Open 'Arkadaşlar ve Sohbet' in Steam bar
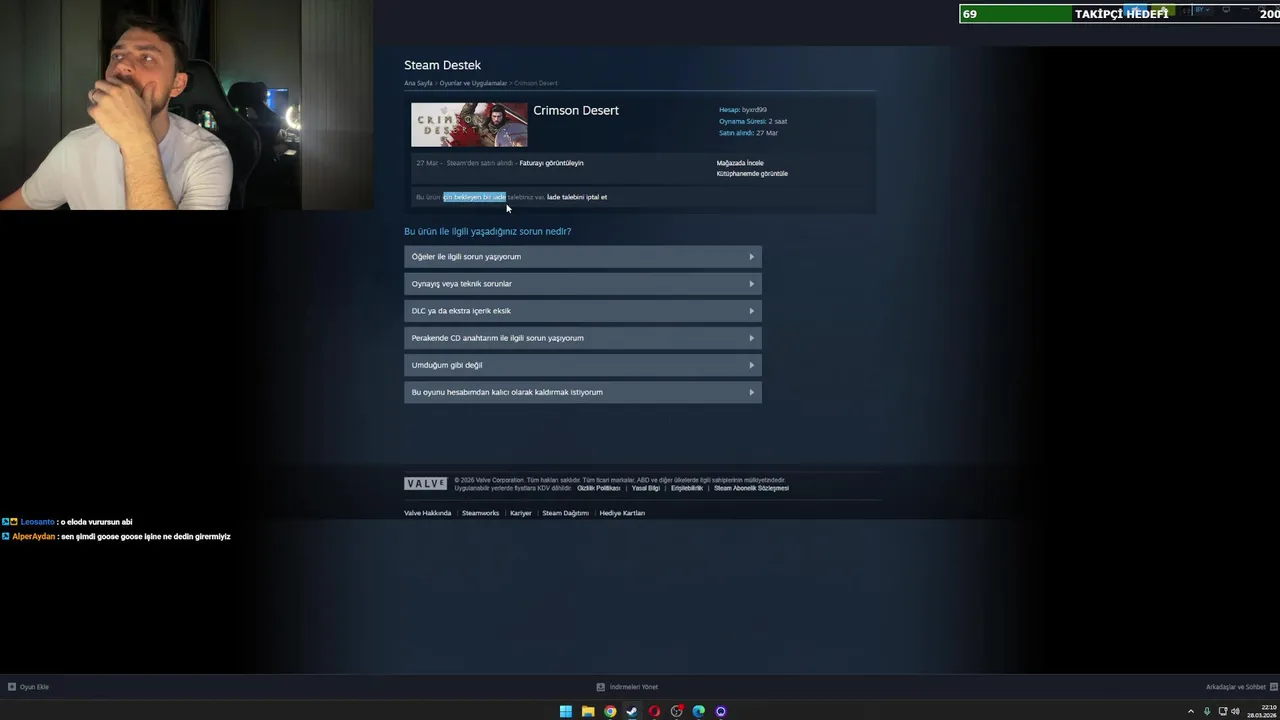 [x=1236, y=687]
